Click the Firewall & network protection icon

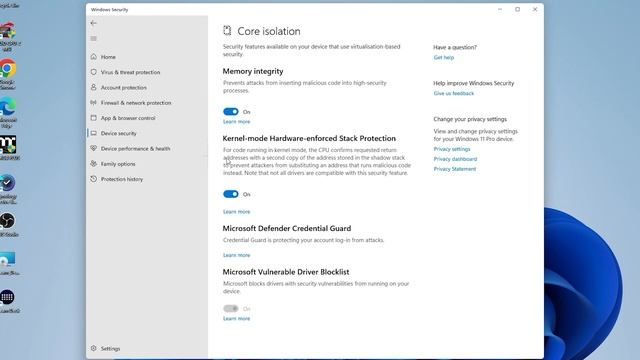click(93, 102)
